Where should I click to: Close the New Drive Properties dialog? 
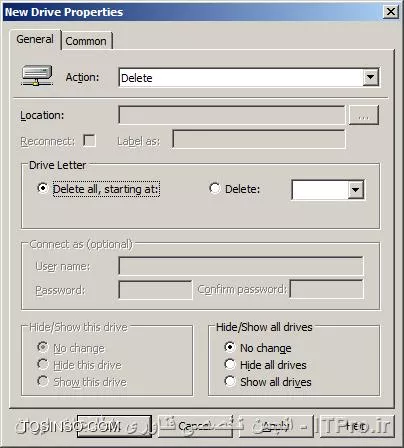pos(391,12)
